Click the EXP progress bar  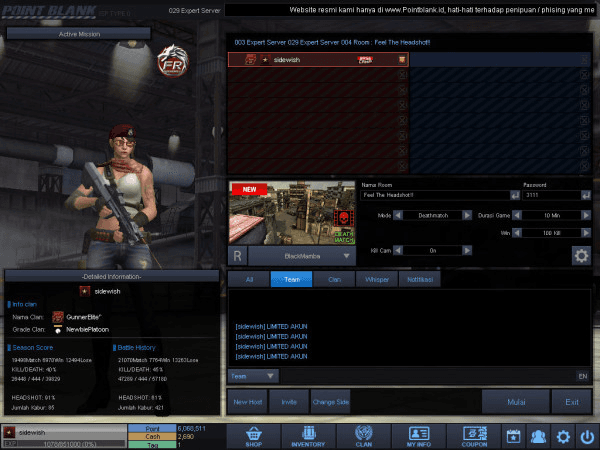coord(64,444)
